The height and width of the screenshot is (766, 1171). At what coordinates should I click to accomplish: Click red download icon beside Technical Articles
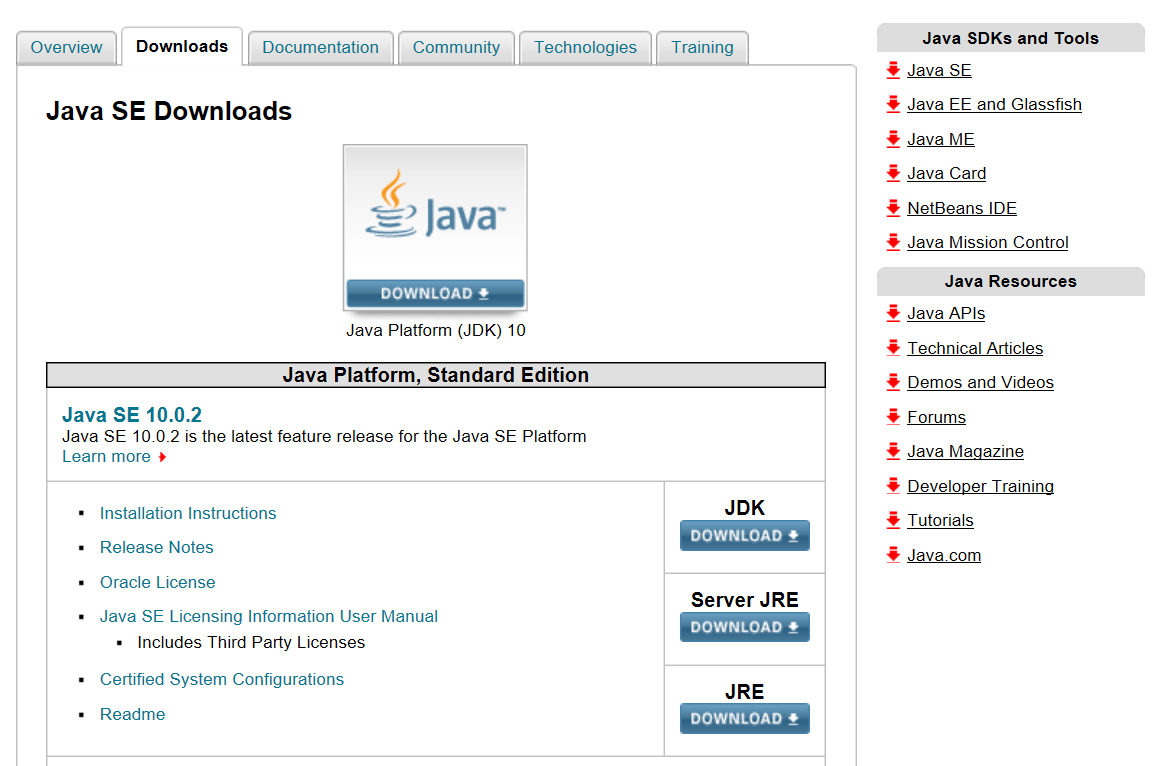point(893,348)
